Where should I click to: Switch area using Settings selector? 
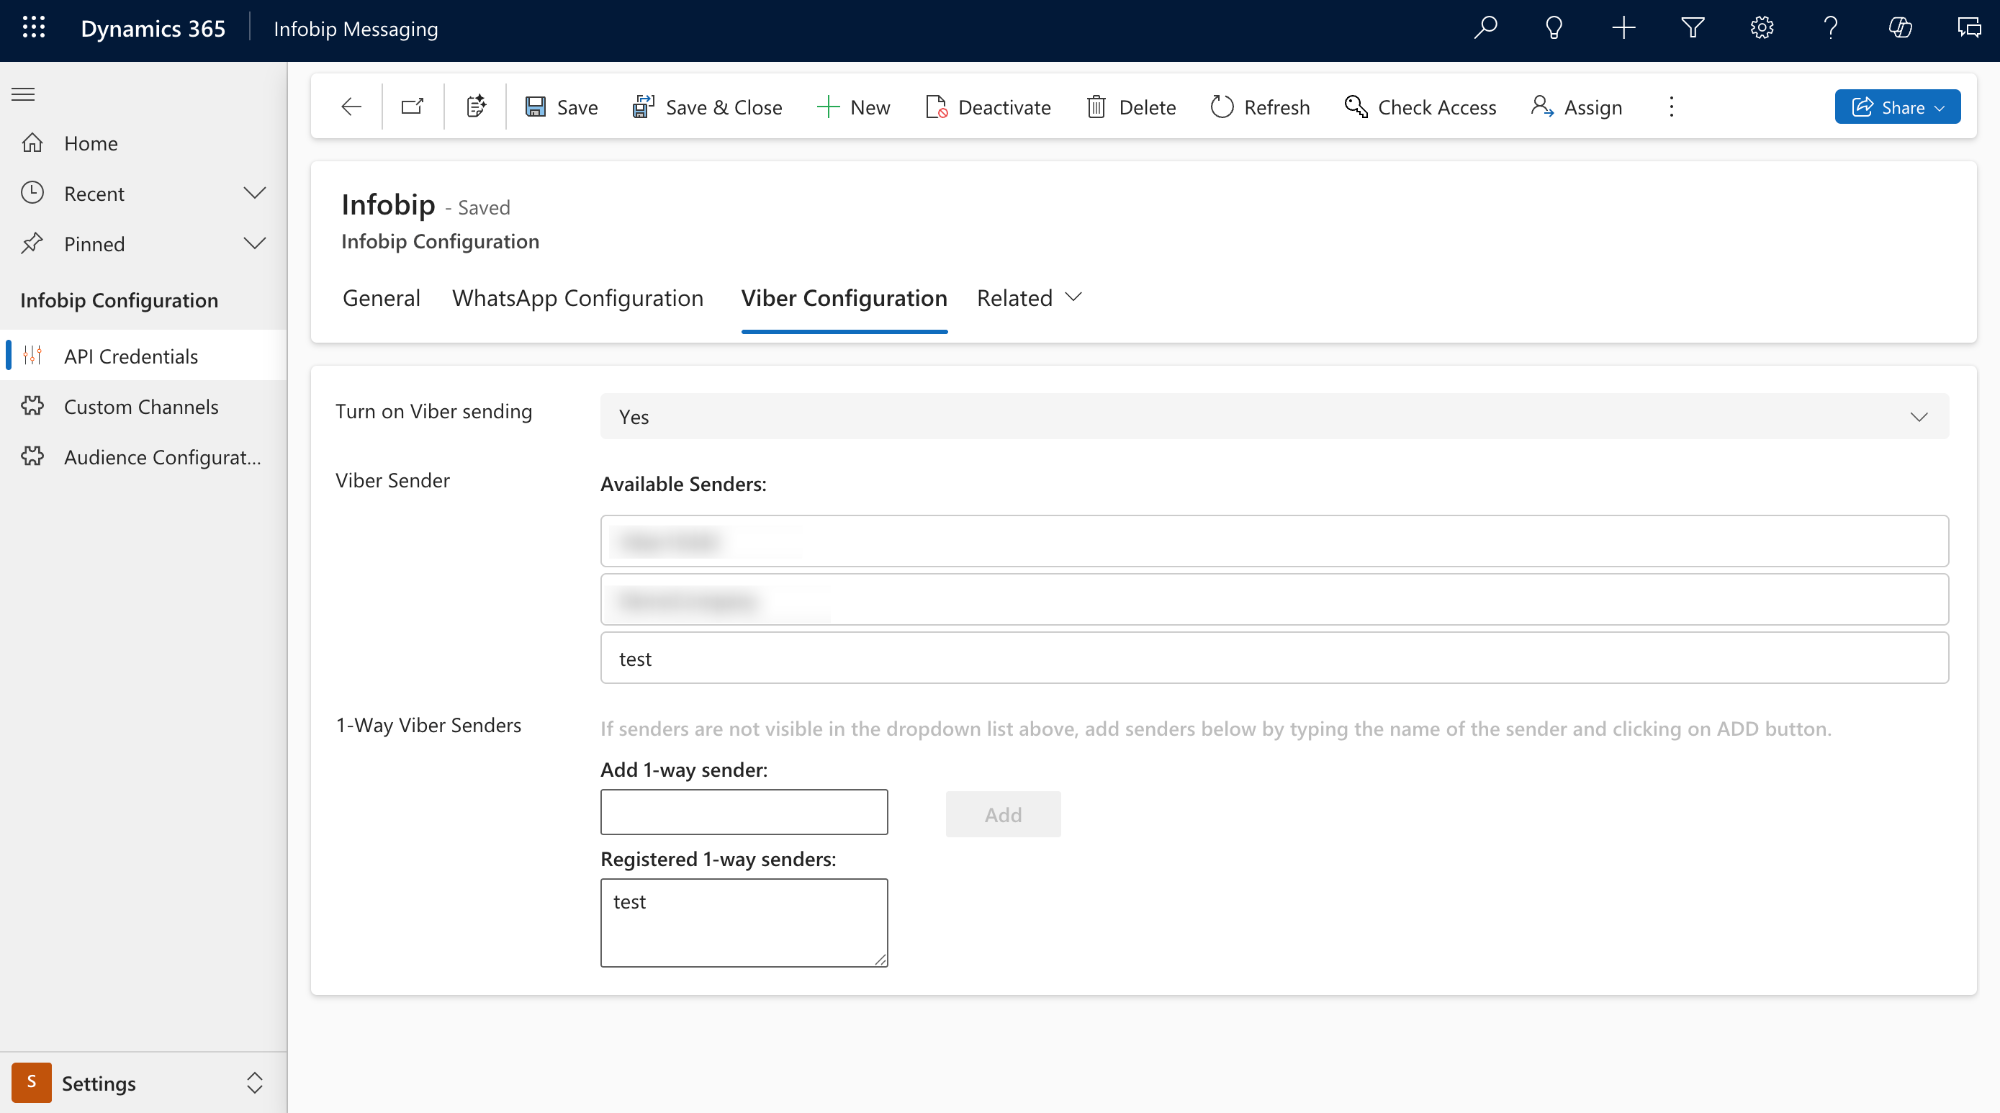(x=144, y=1083)
